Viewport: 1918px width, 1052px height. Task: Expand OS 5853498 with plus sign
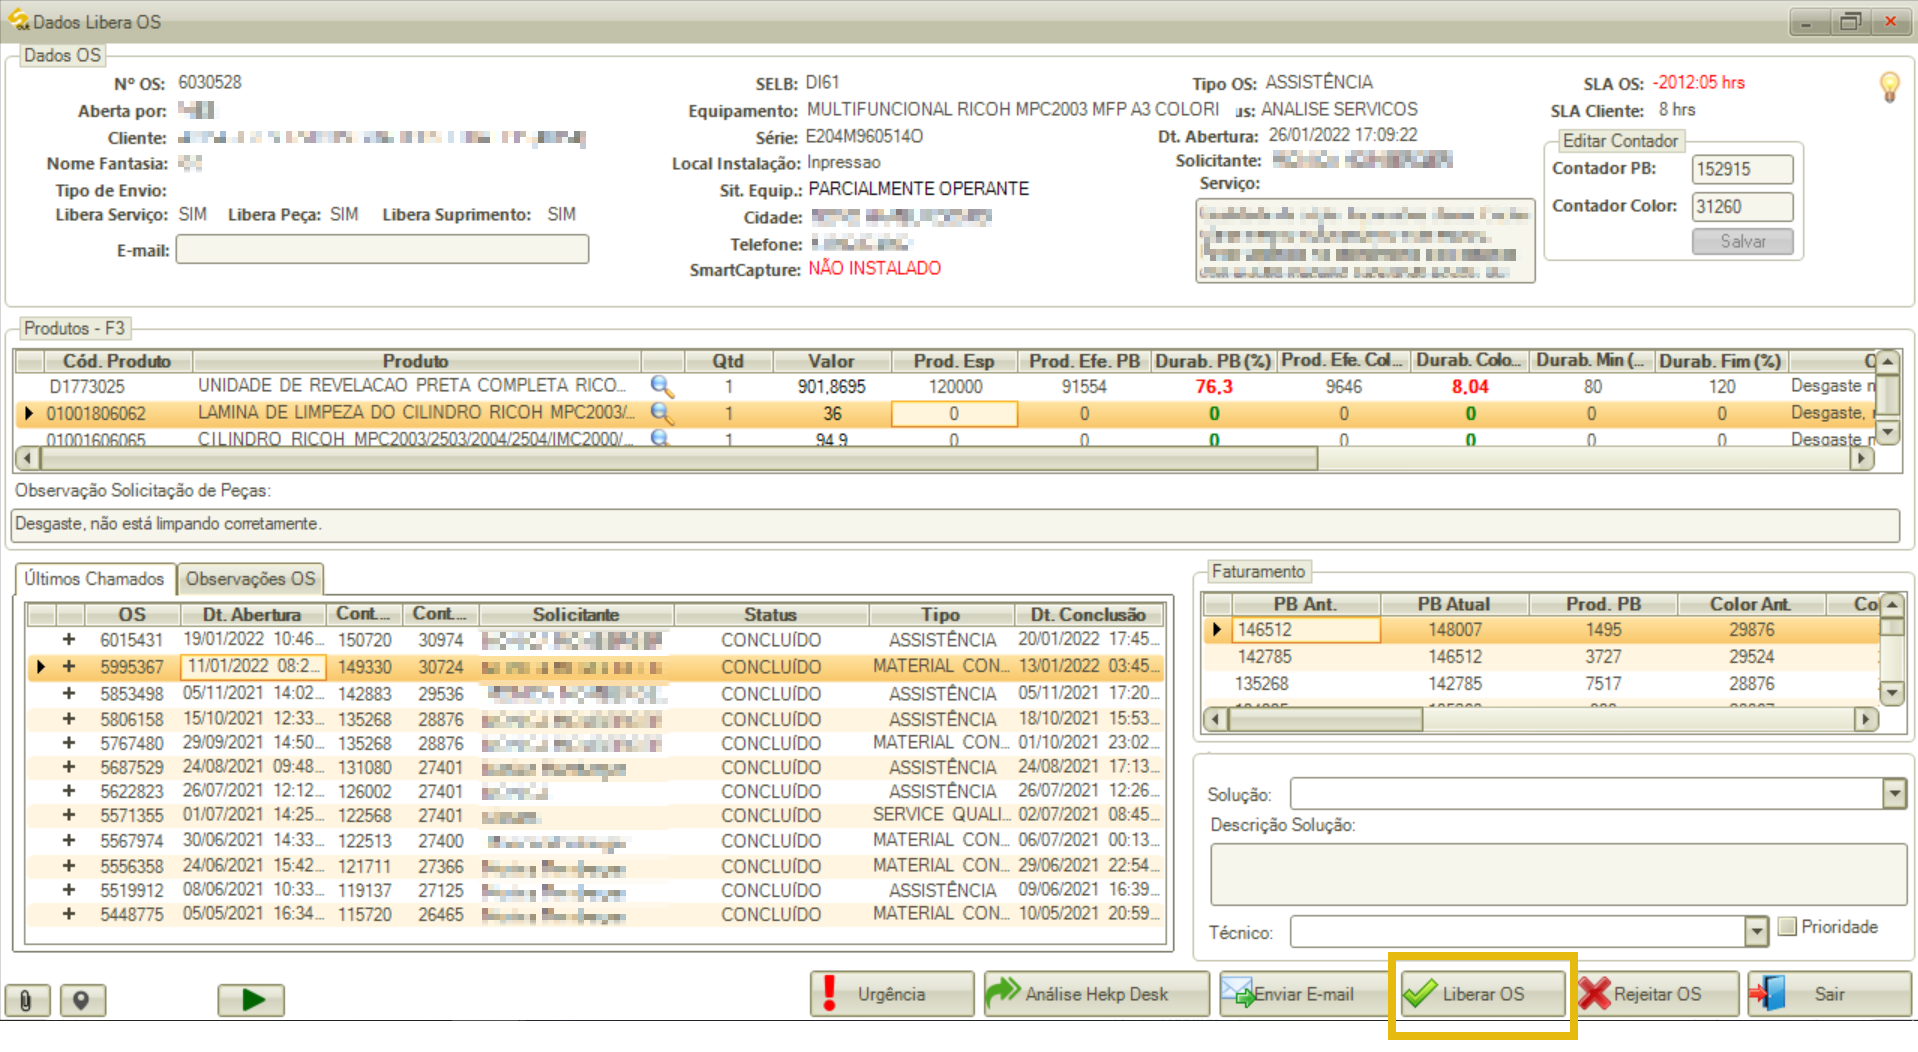click(69, 693)
